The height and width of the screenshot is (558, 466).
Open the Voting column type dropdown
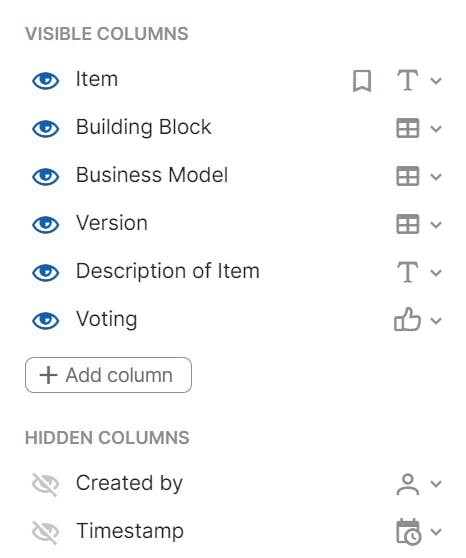436,321
